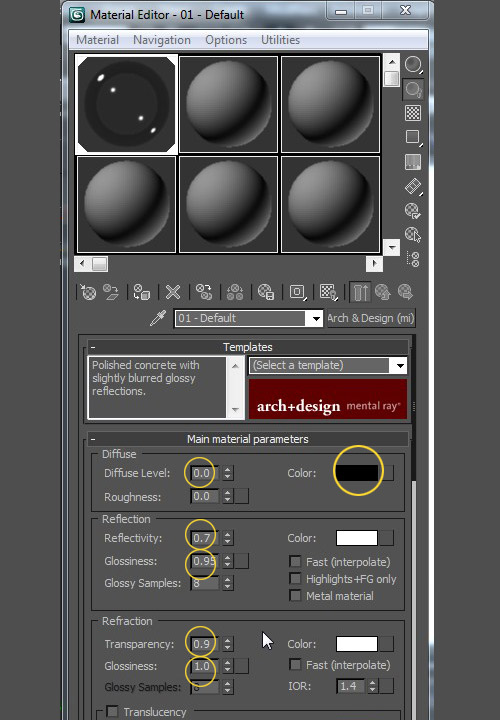Screen dimensions: 500x720
Task: Select the second sample slot in top row
Action: 228,104
